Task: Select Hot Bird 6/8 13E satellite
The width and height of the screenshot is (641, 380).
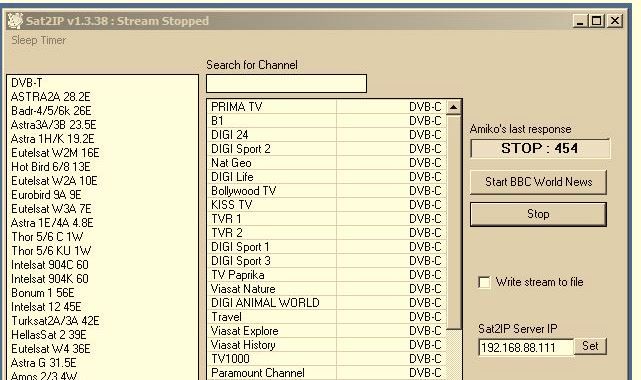Action: [103, 167]
